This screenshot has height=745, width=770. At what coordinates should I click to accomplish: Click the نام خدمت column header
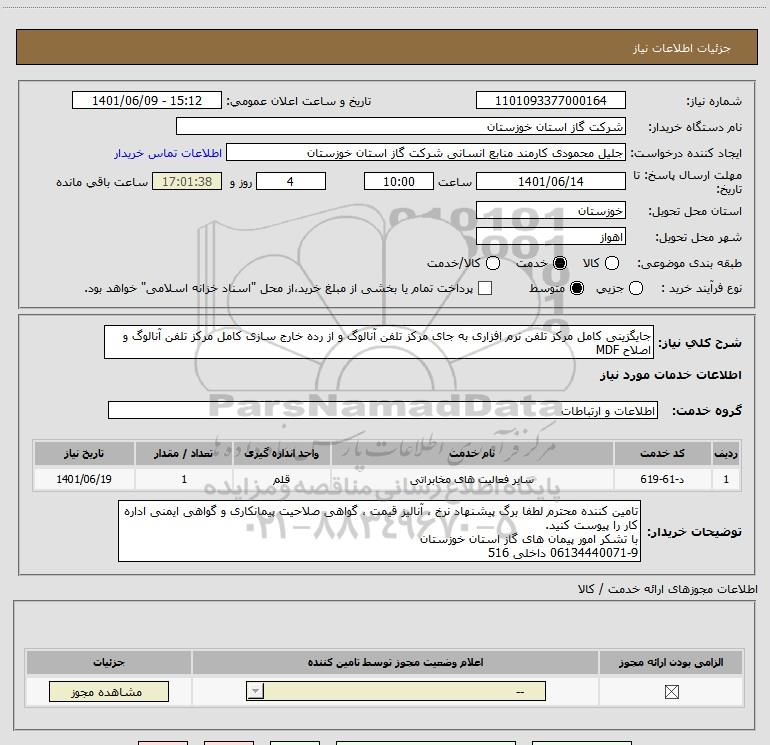[472, 453]
